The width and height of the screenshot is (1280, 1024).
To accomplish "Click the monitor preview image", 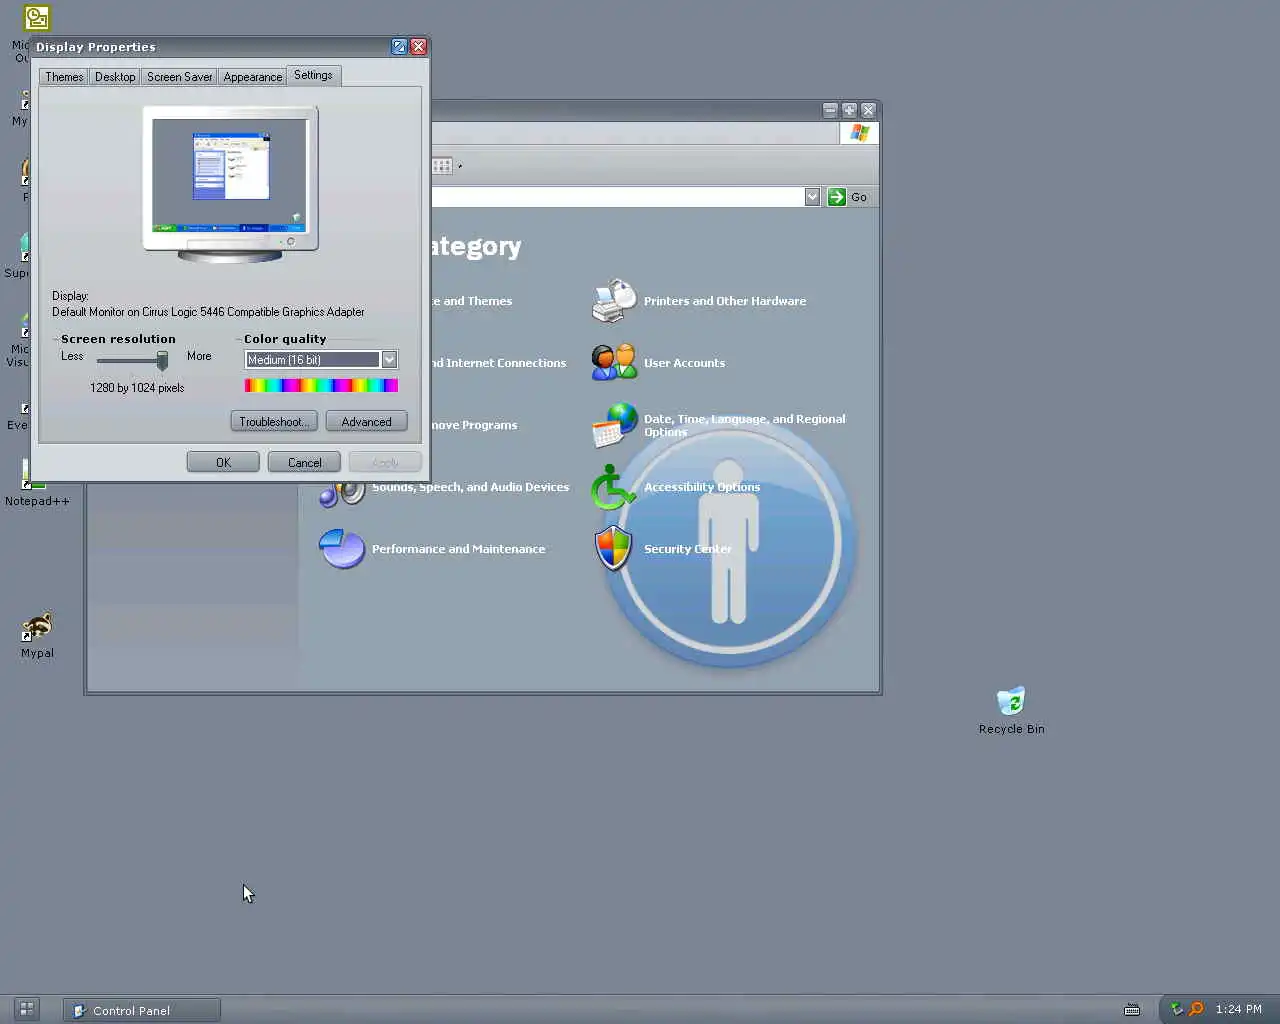I will click(230, 185).
